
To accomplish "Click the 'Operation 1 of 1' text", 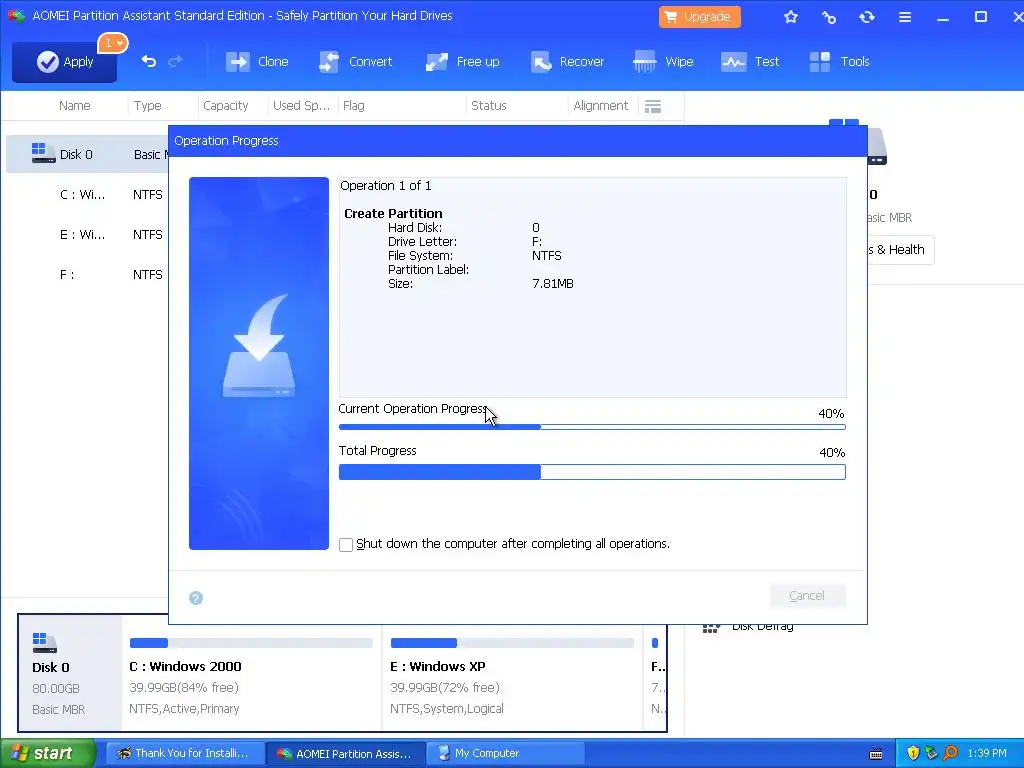I will coord(385,186).
